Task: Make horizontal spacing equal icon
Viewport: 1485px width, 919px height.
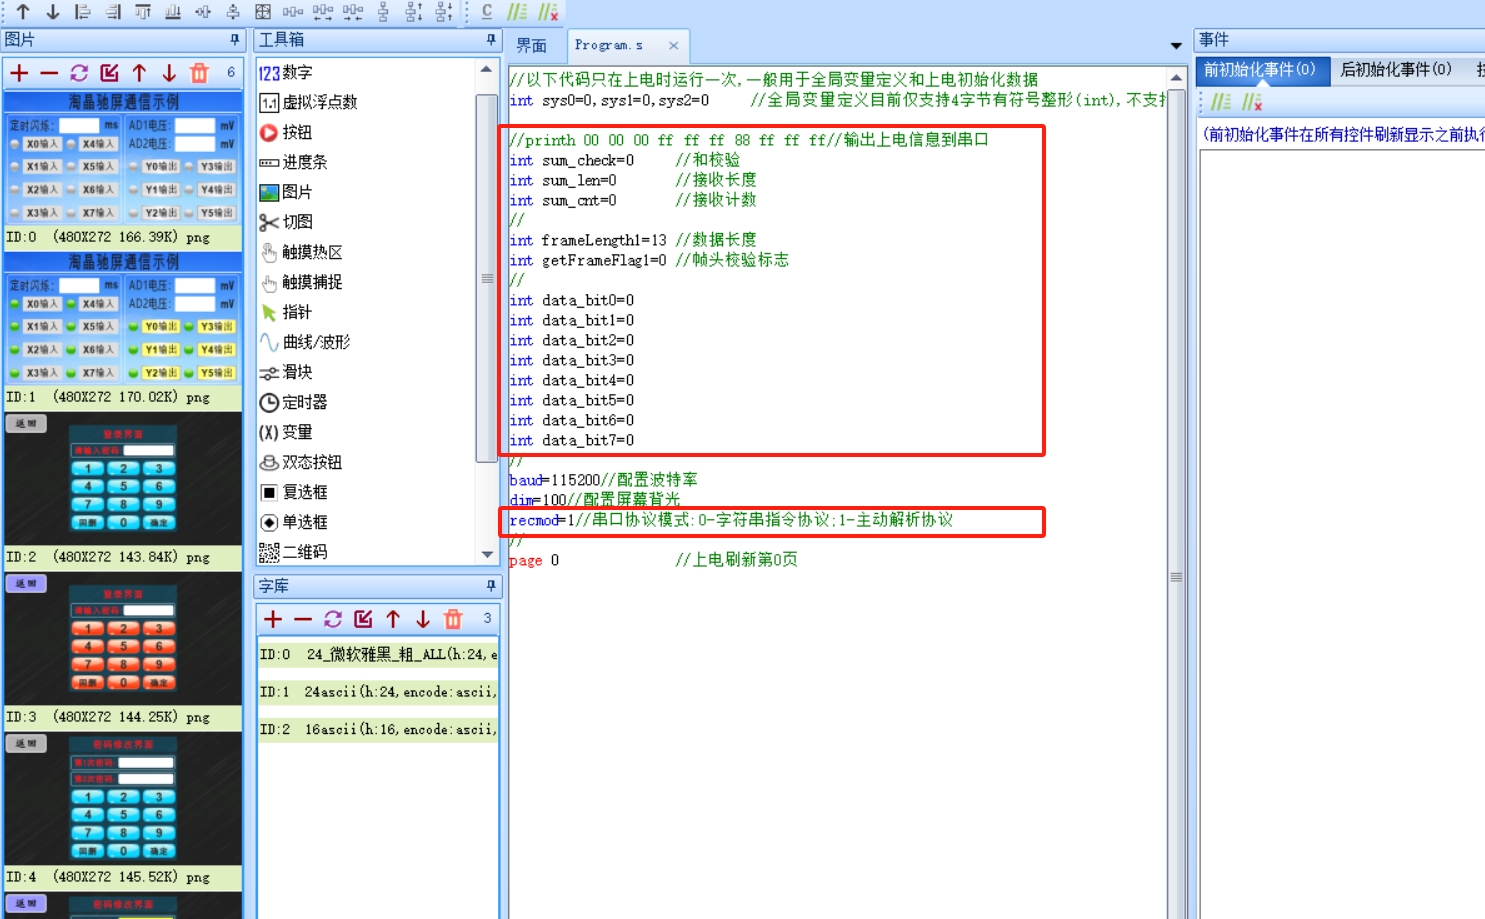Action: (293, 12)
